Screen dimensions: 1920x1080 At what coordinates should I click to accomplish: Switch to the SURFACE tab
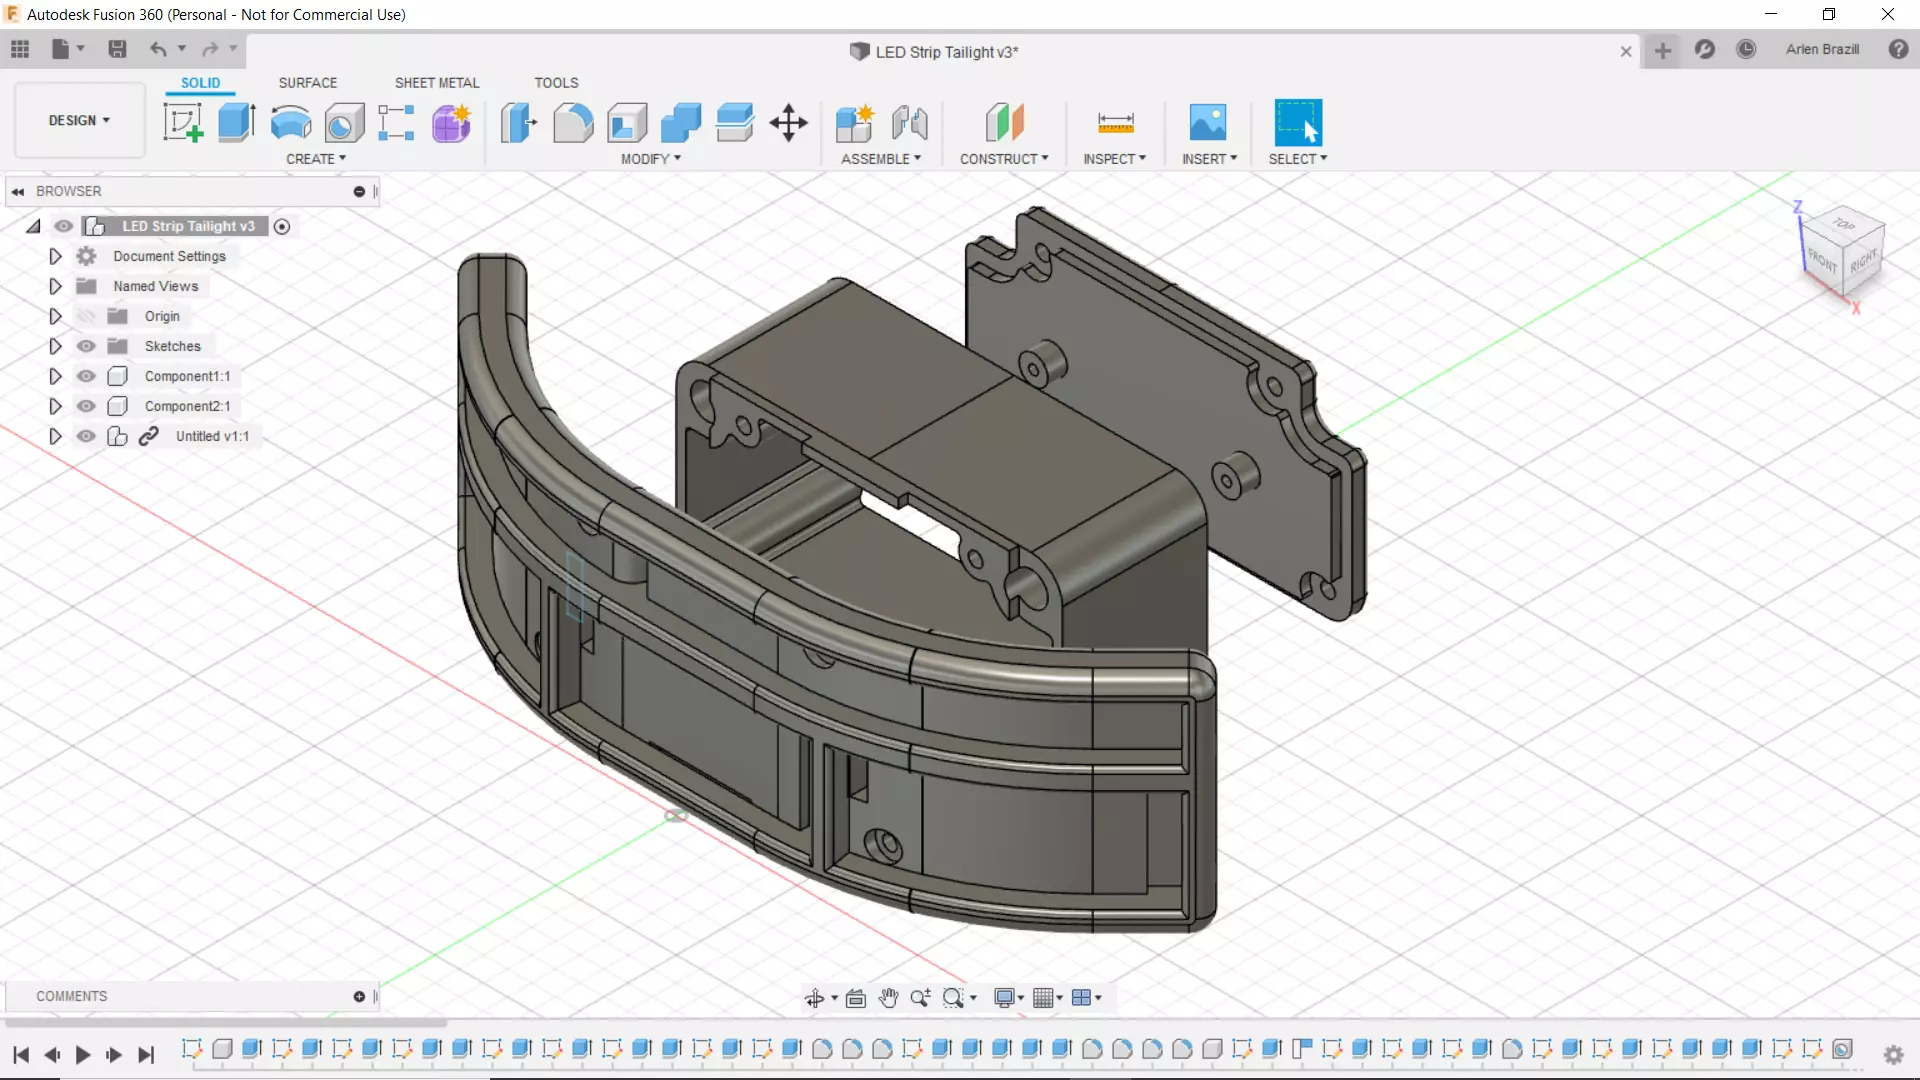coord(308,83)
